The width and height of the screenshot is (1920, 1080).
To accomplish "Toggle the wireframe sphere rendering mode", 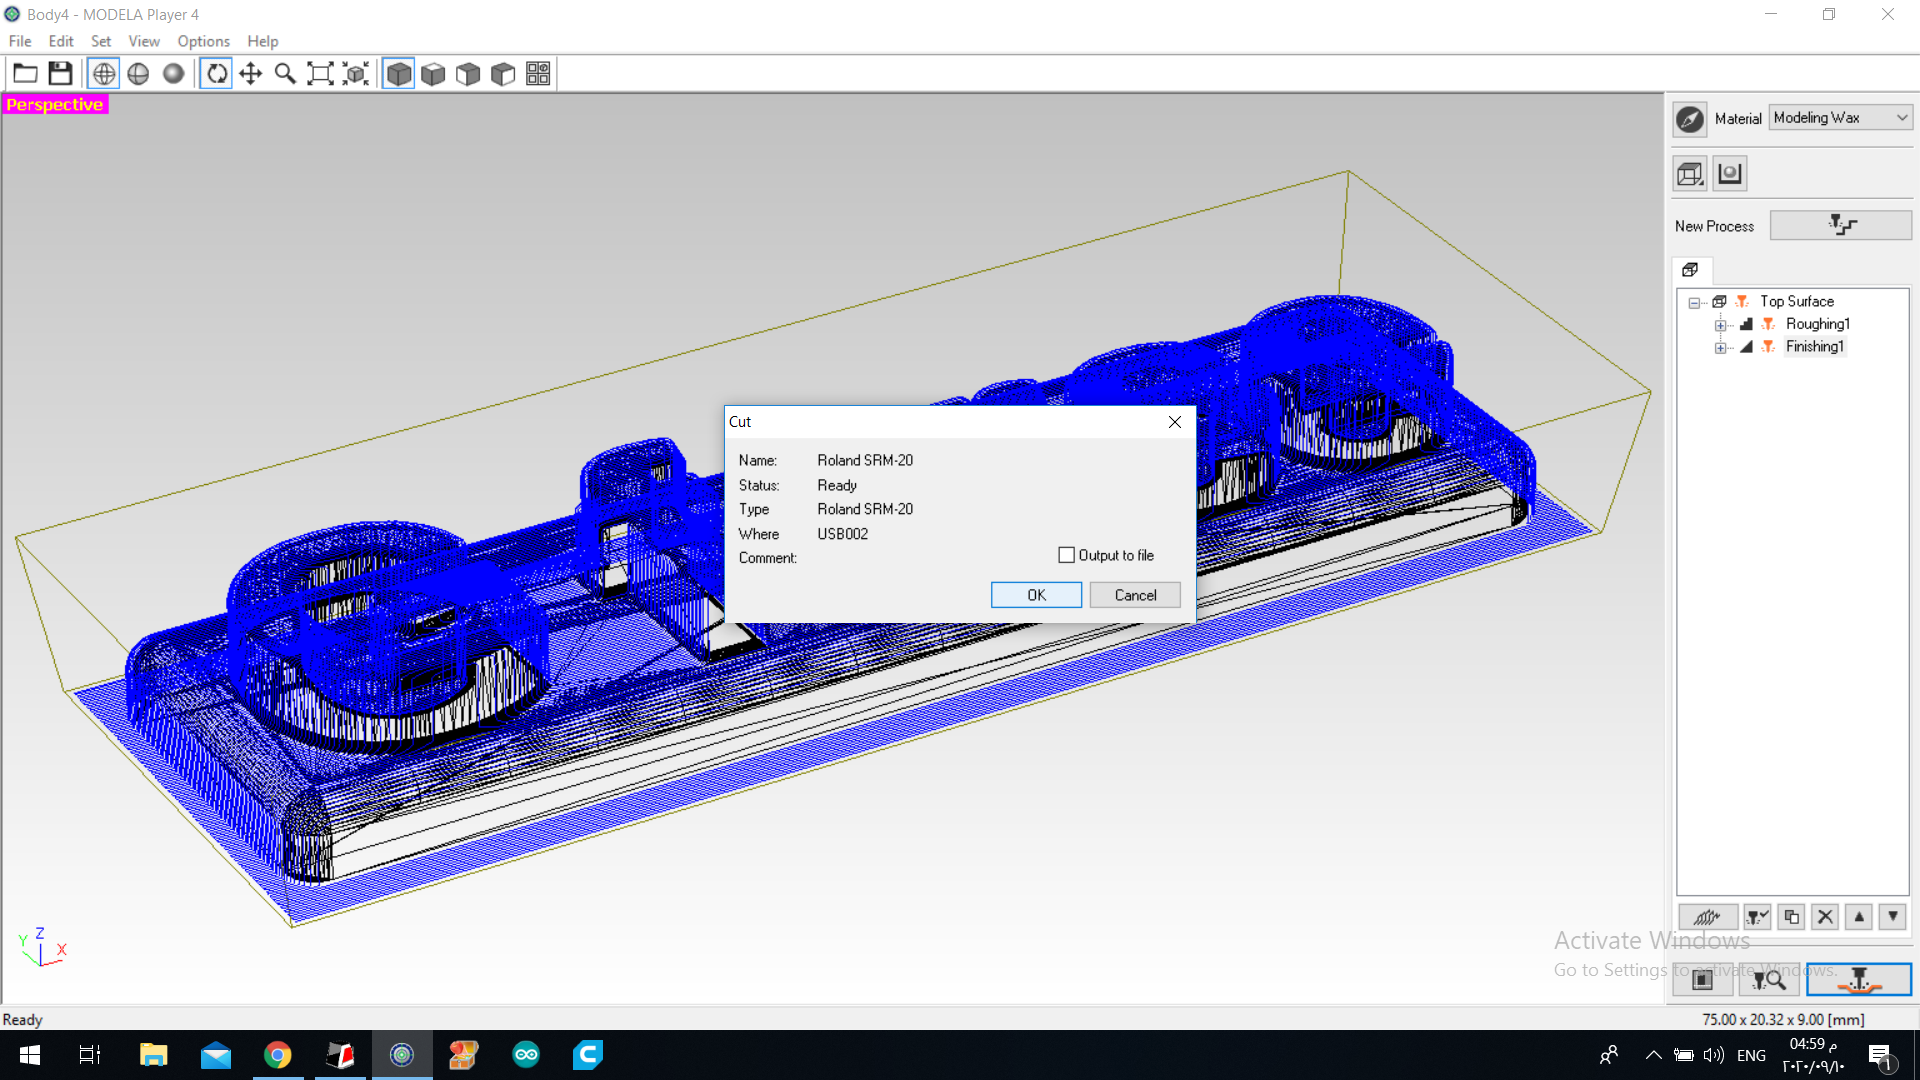I will [x=104, y=73].
